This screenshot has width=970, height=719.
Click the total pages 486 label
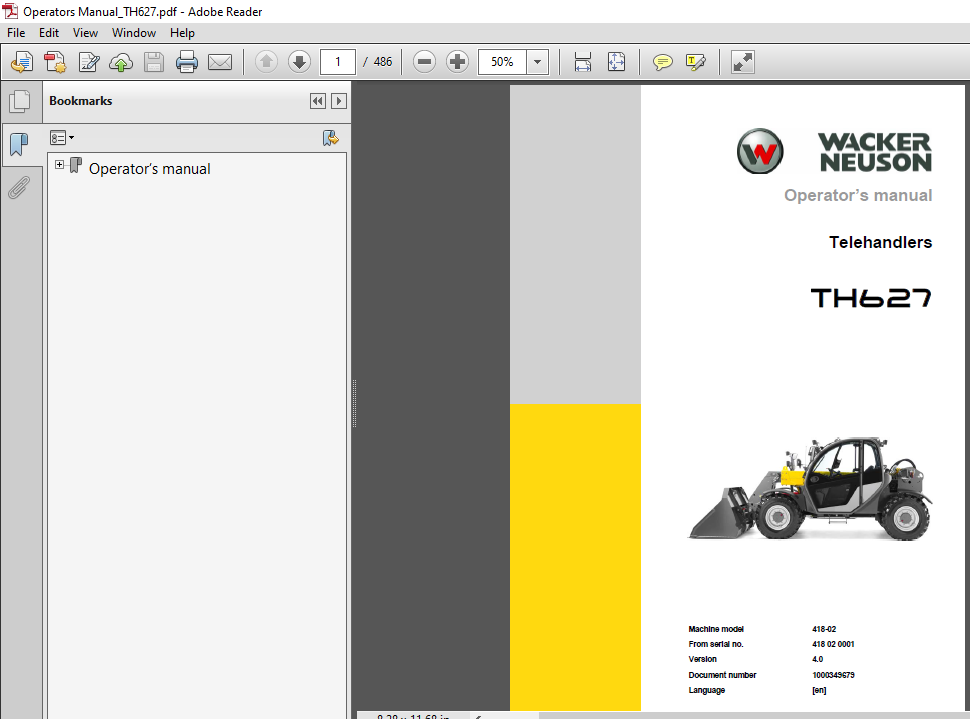(x=383, y=62)
